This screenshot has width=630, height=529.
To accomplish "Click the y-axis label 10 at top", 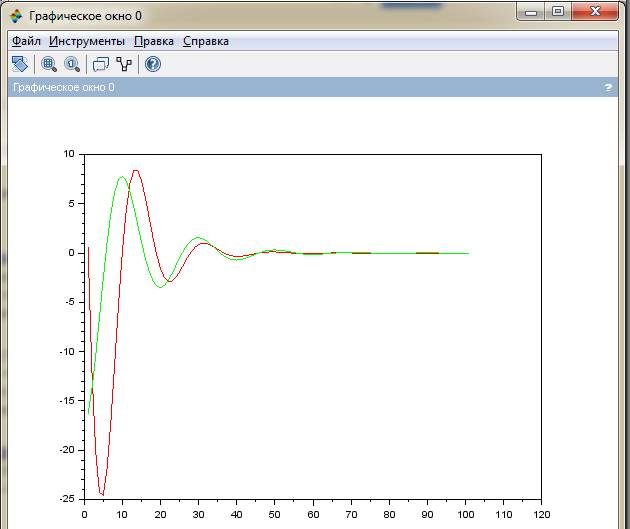I will click(69, 154).
